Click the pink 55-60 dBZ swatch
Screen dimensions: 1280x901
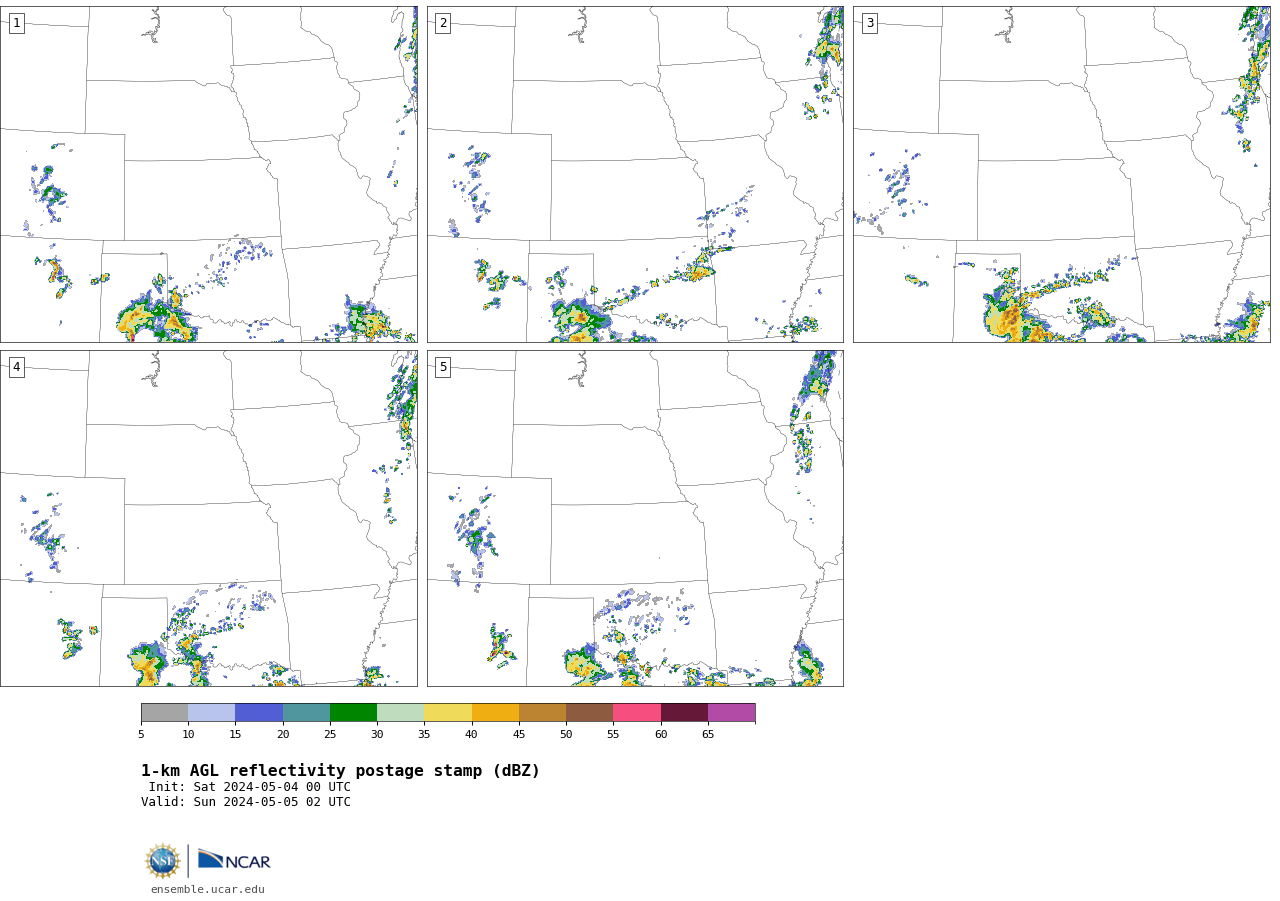tap(637, 713)
